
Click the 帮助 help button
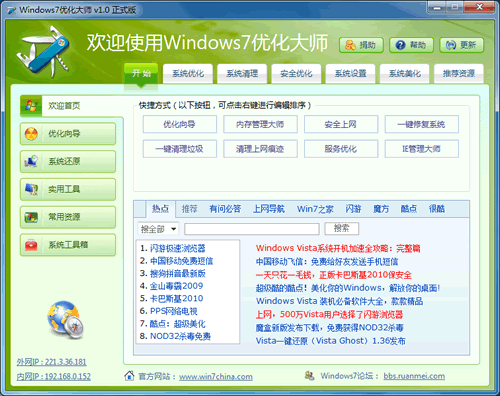(411, 45)
